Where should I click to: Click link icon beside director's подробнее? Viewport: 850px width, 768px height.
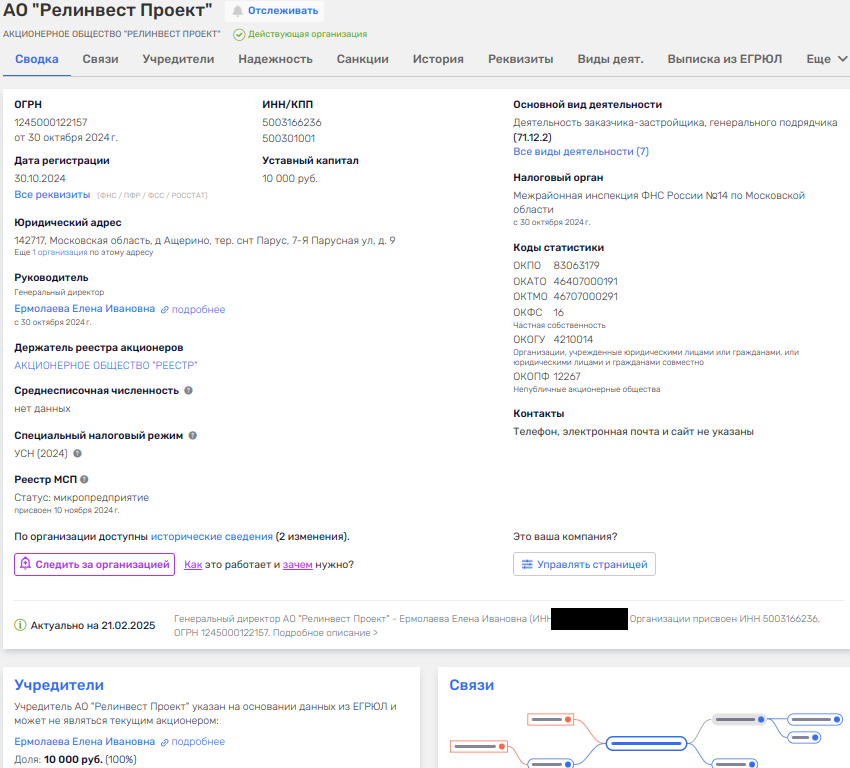click(165, 310)
